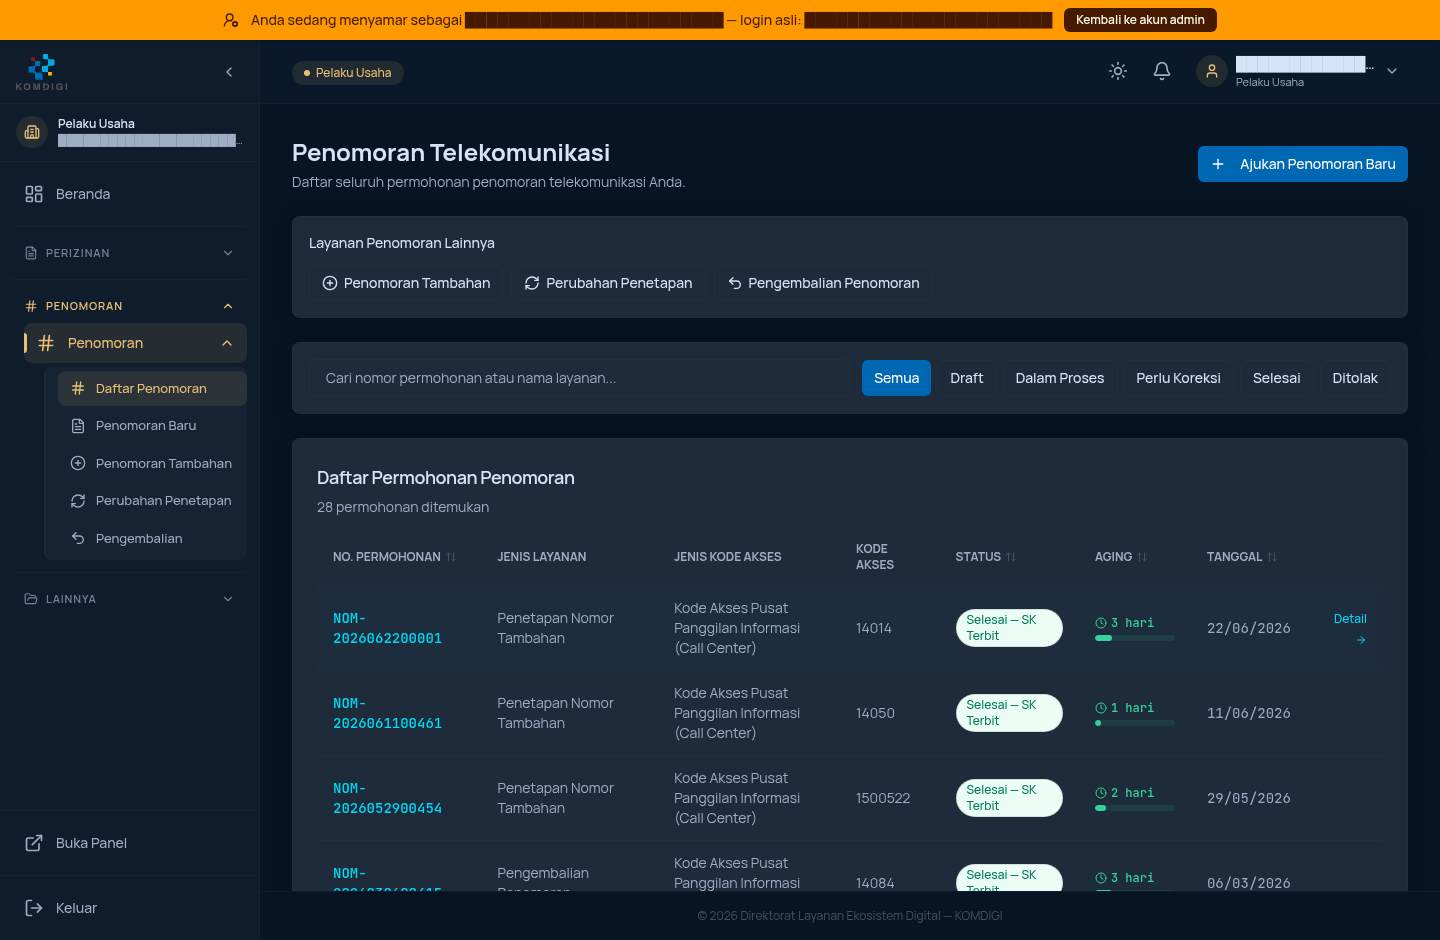1440x940 pixels.
Task: Click date 22/06/2026 cell
Action: pos(1248,628)
